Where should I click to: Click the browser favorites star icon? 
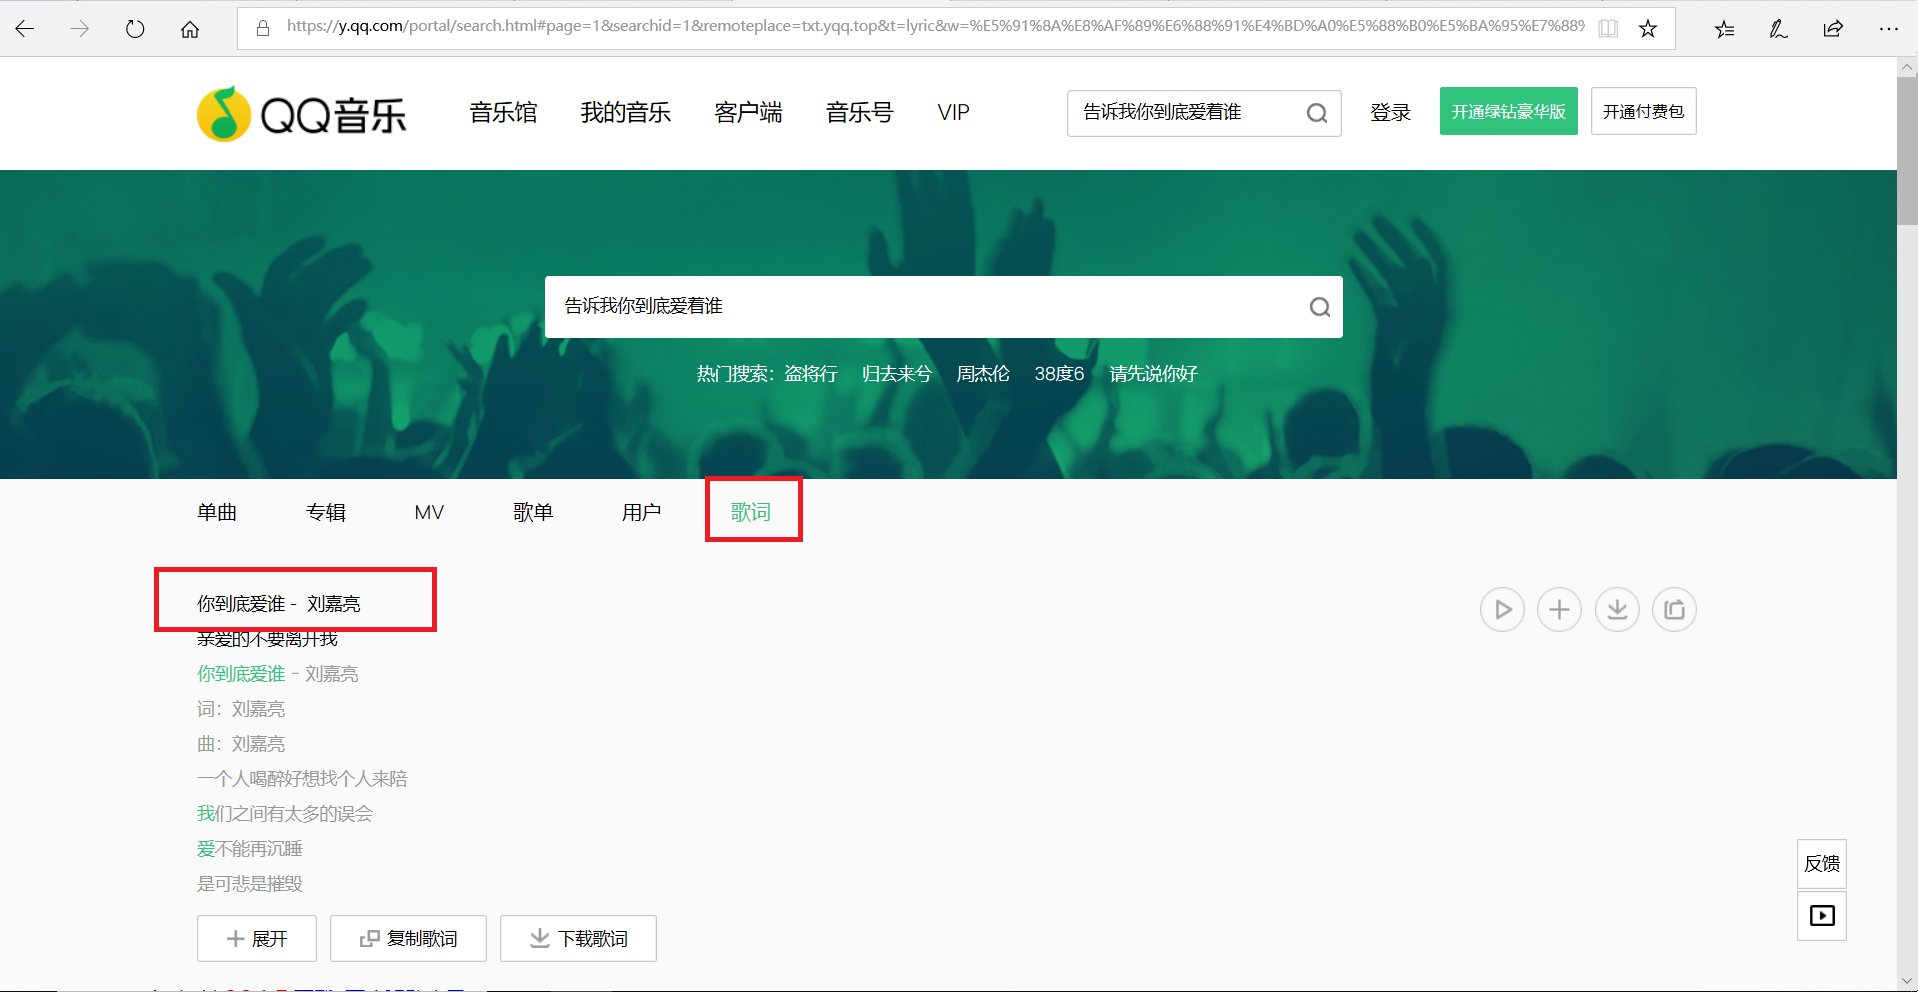pos(1646,28)
